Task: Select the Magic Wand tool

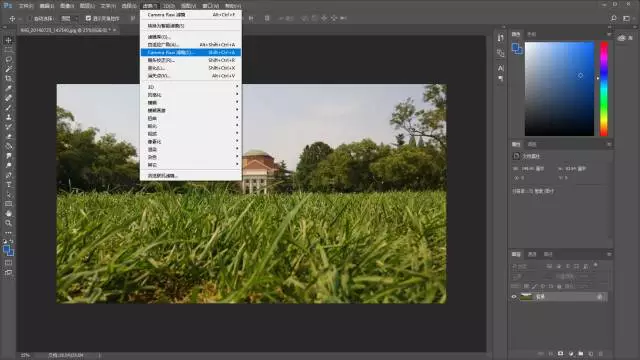Action: [x=8, y=69]
